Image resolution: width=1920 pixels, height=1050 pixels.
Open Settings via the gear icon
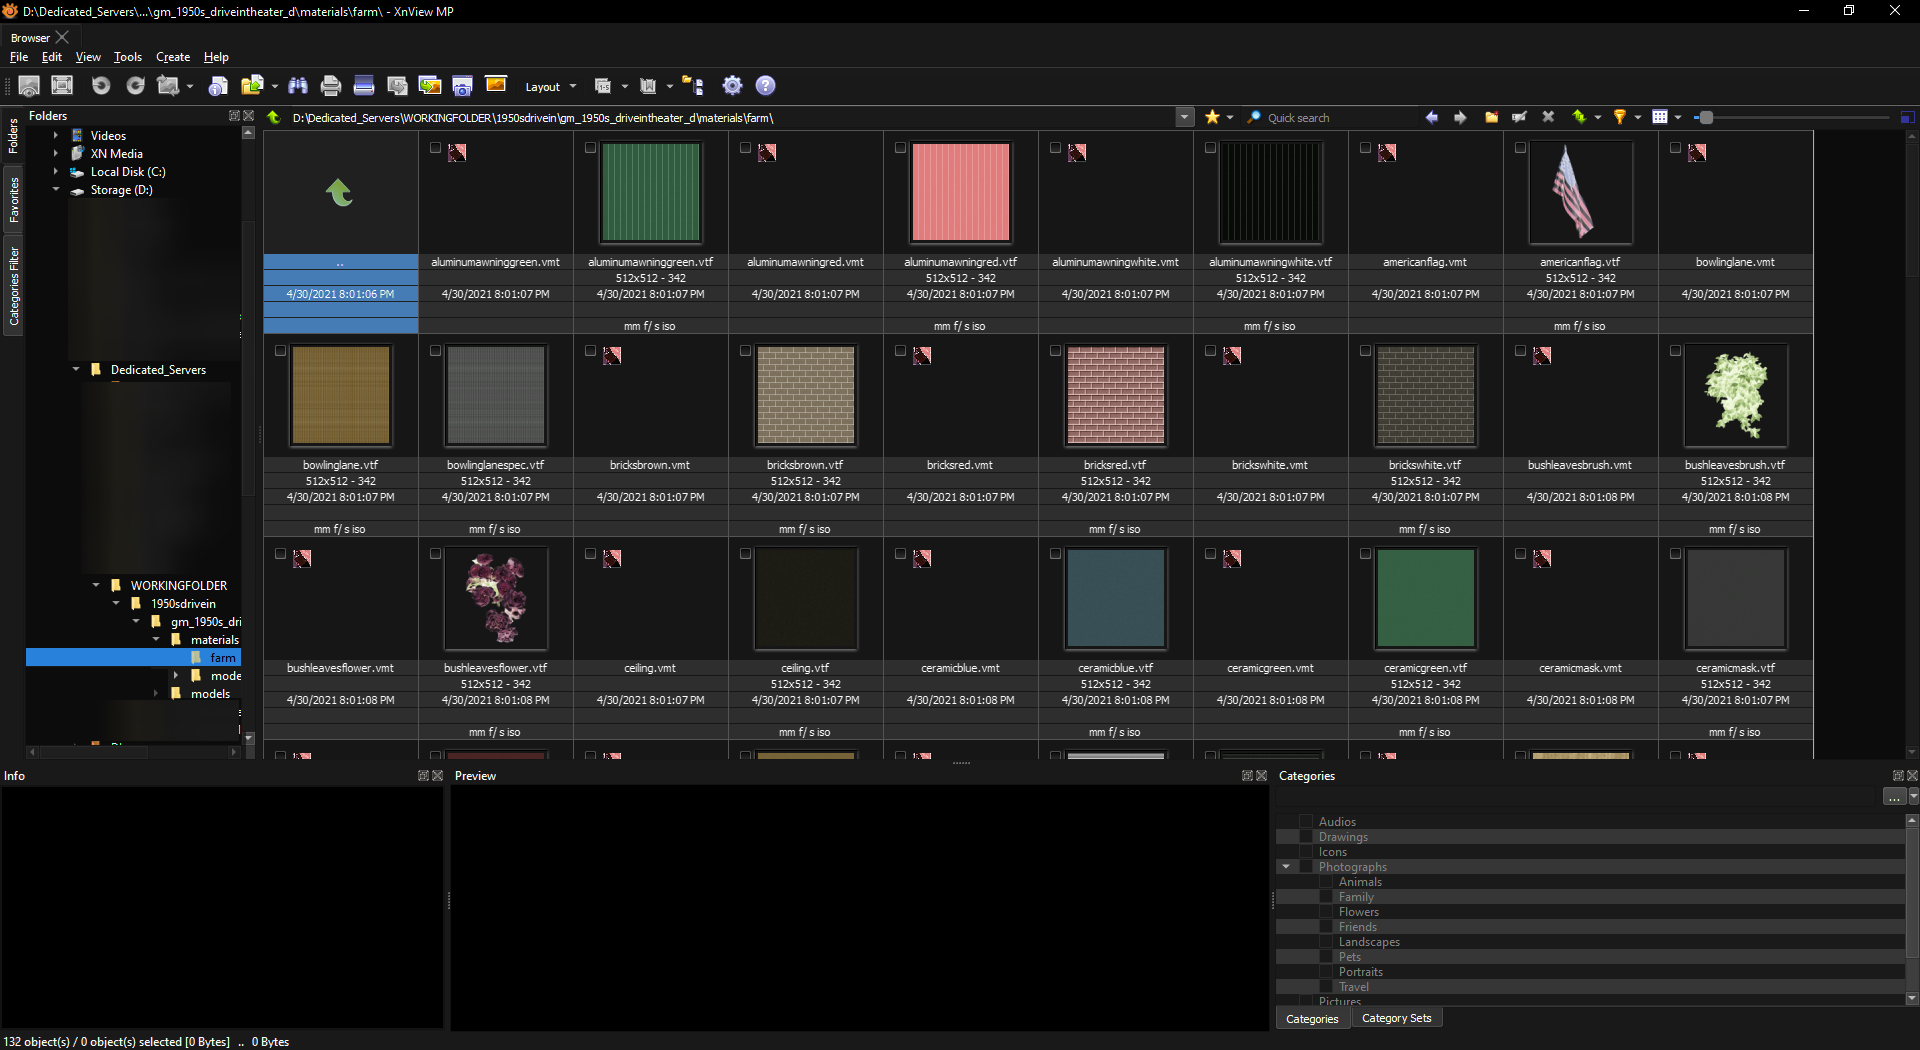click(732, 86)
